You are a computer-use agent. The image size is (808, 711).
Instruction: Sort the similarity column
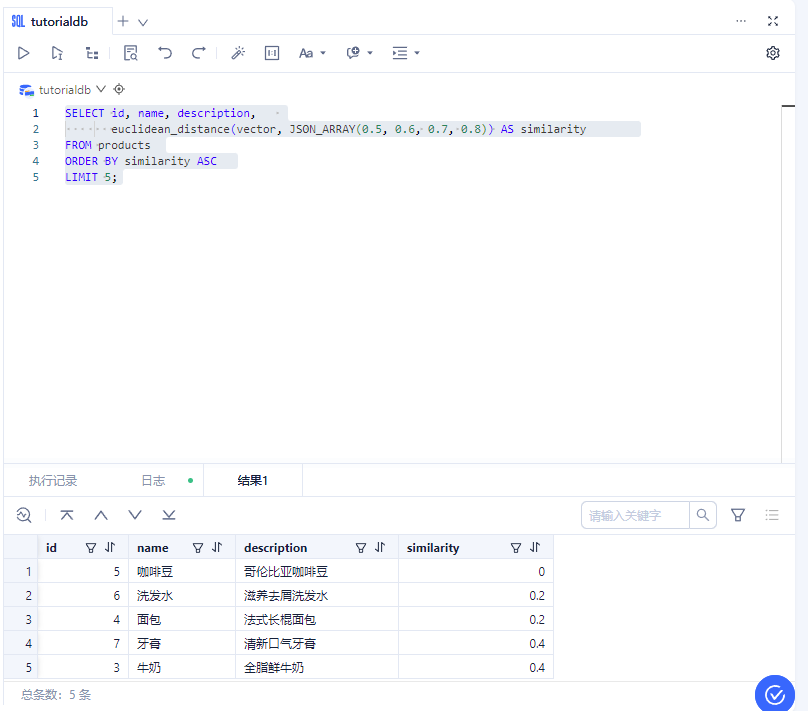click(535, 547)
